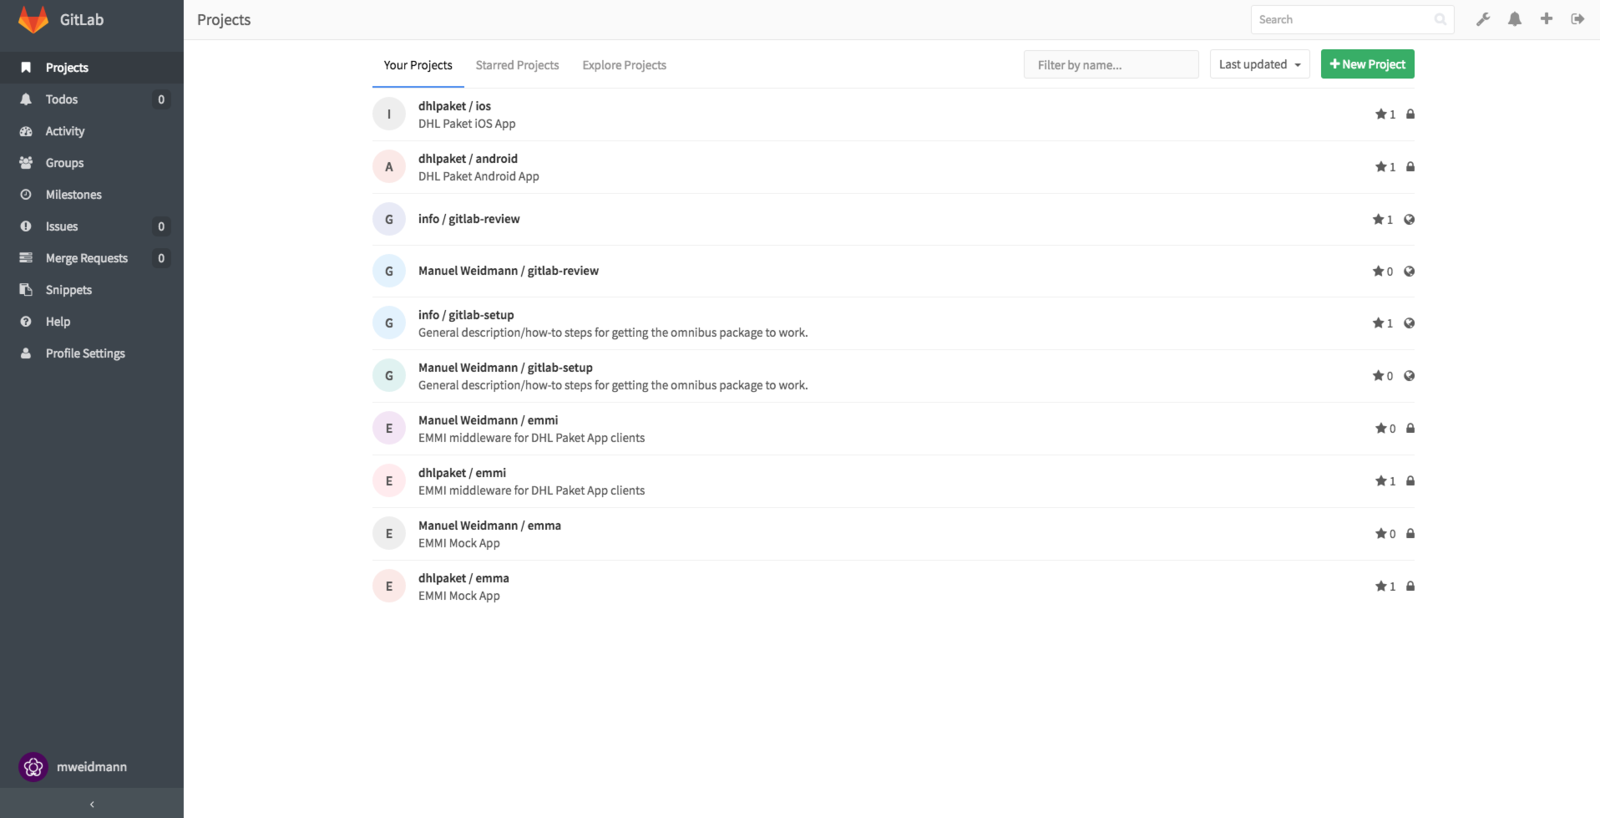Open the dhlpaket / emma project link

point(464,579)
